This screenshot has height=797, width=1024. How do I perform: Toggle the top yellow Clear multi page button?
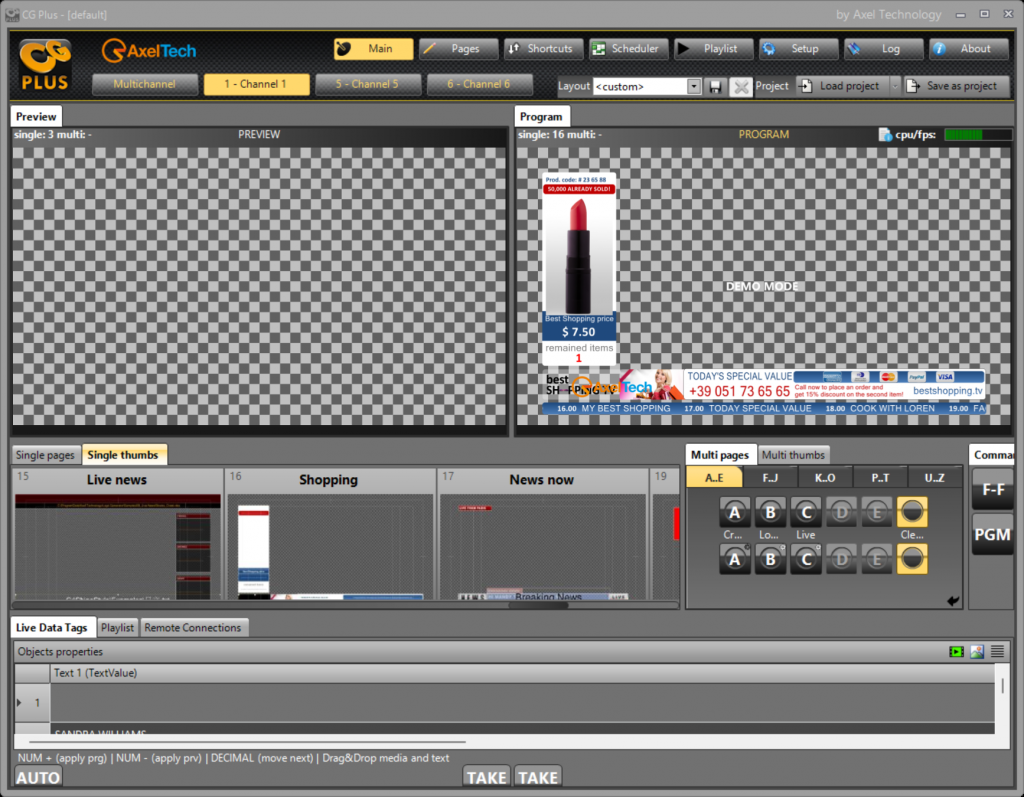coord(912,512)
